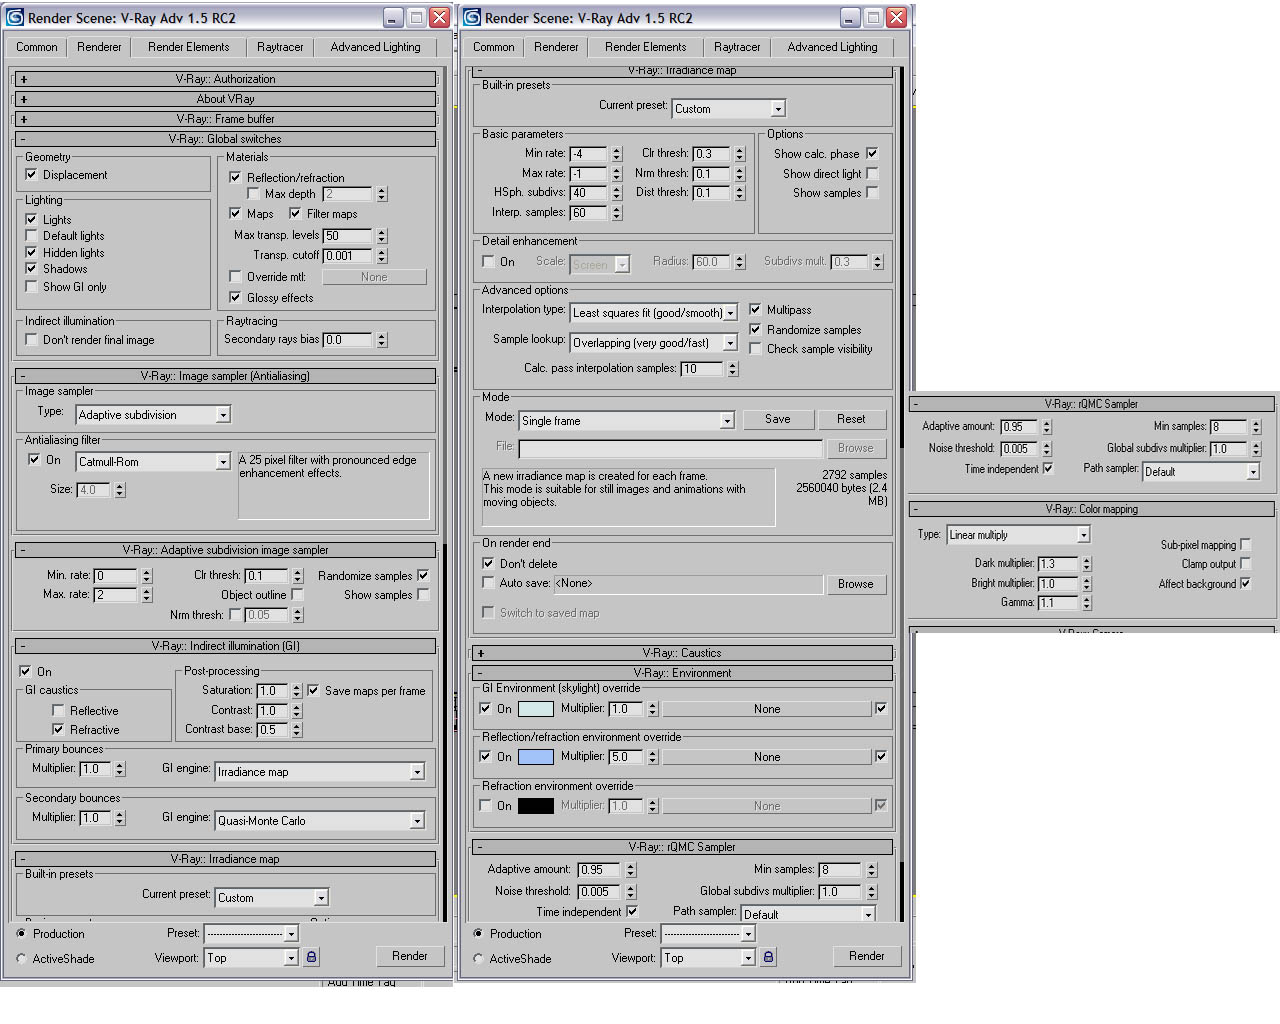
Task: Open Interpolation type dropdown
Action: [654, 313]
